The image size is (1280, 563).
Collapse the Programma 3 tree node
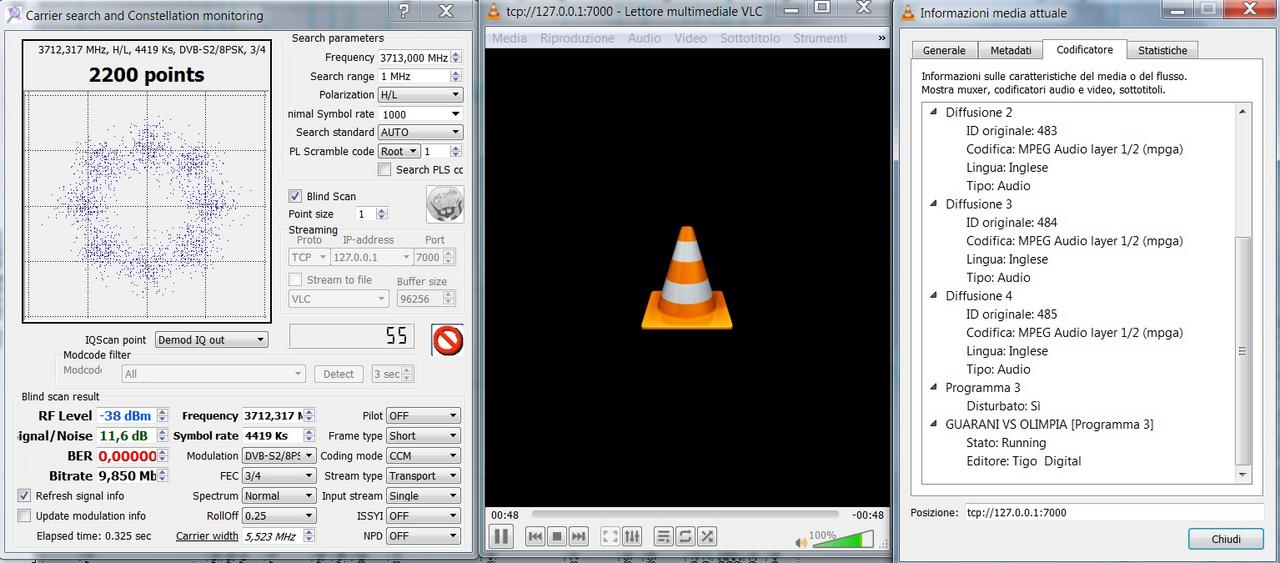(x=934, y=389)
